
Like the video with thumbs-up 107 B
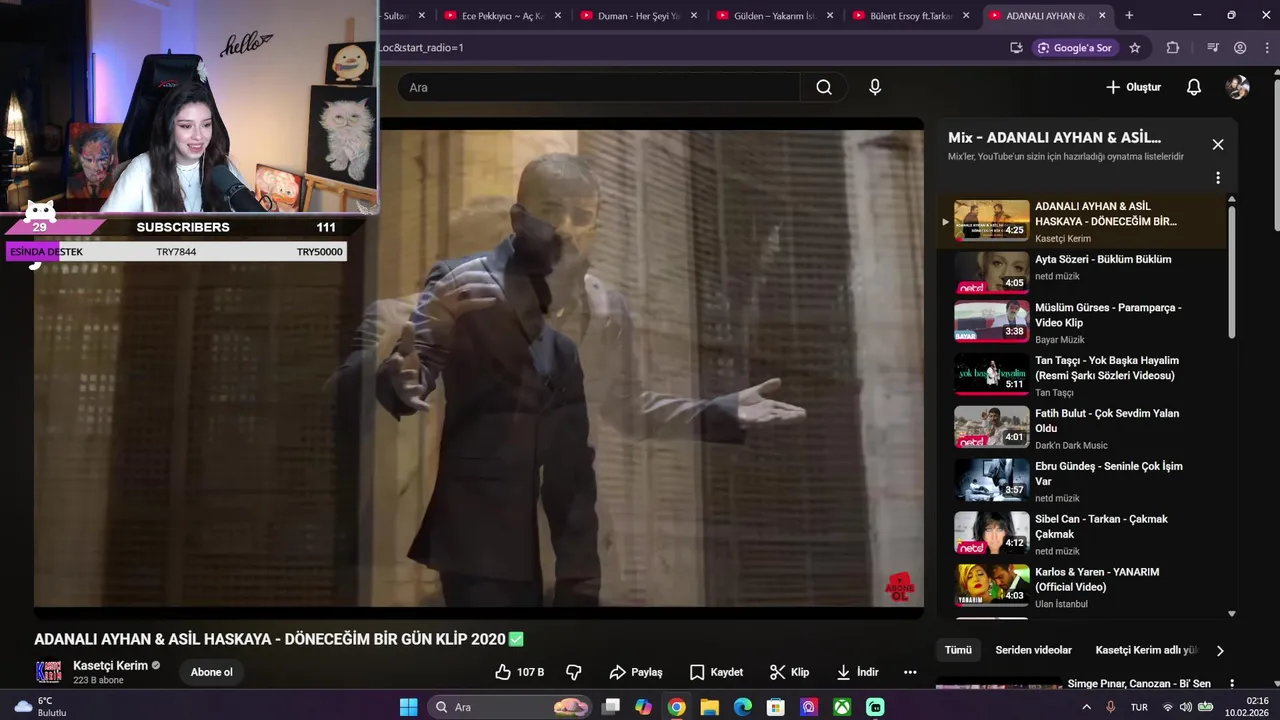tap(520, 672)
